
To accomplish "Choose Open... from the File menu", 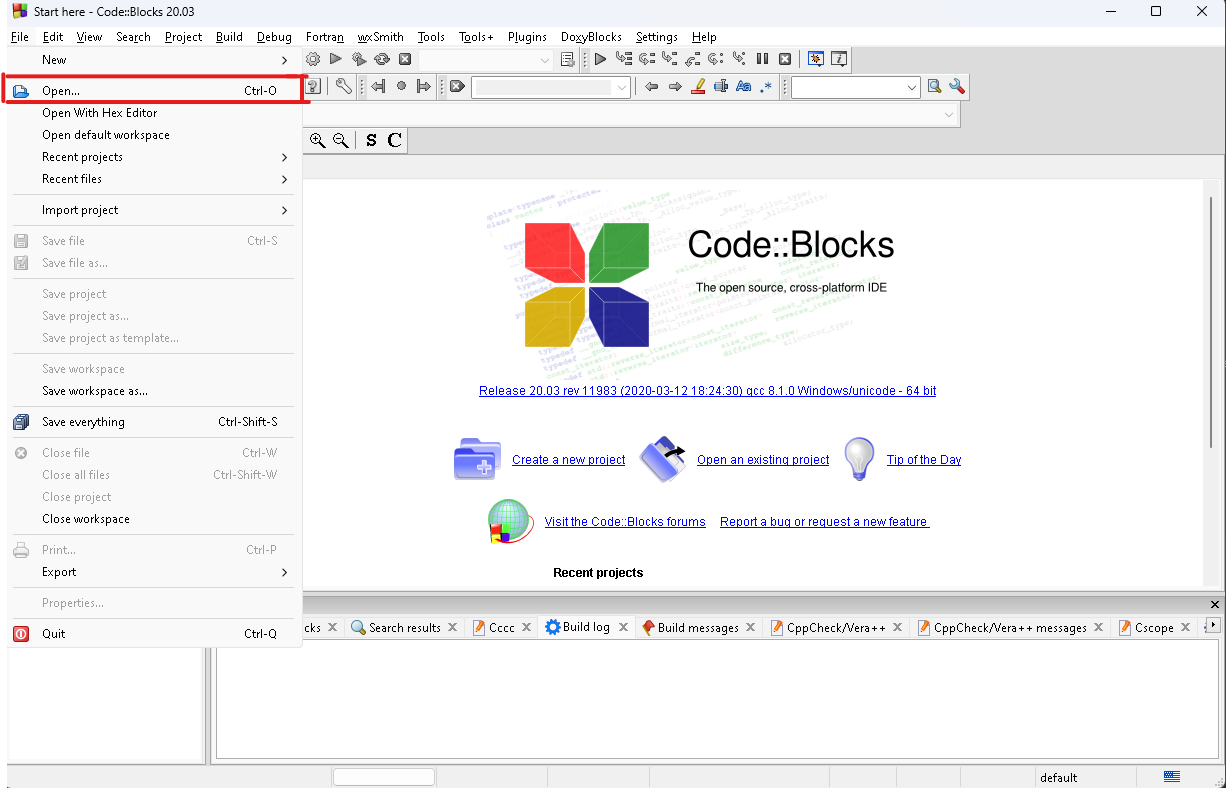I will tap(155, 91).
